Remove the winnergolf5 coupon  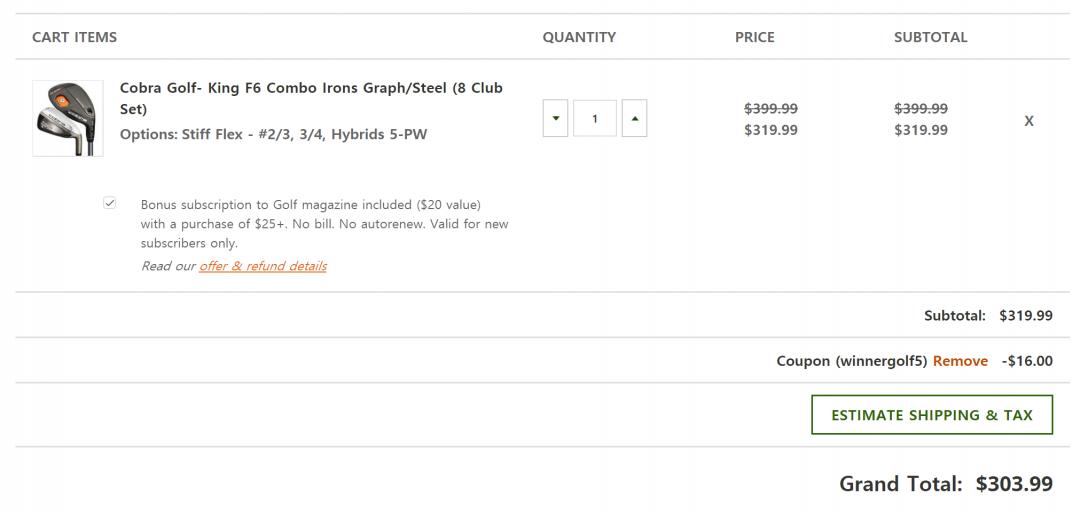click(x=960, y=361)
